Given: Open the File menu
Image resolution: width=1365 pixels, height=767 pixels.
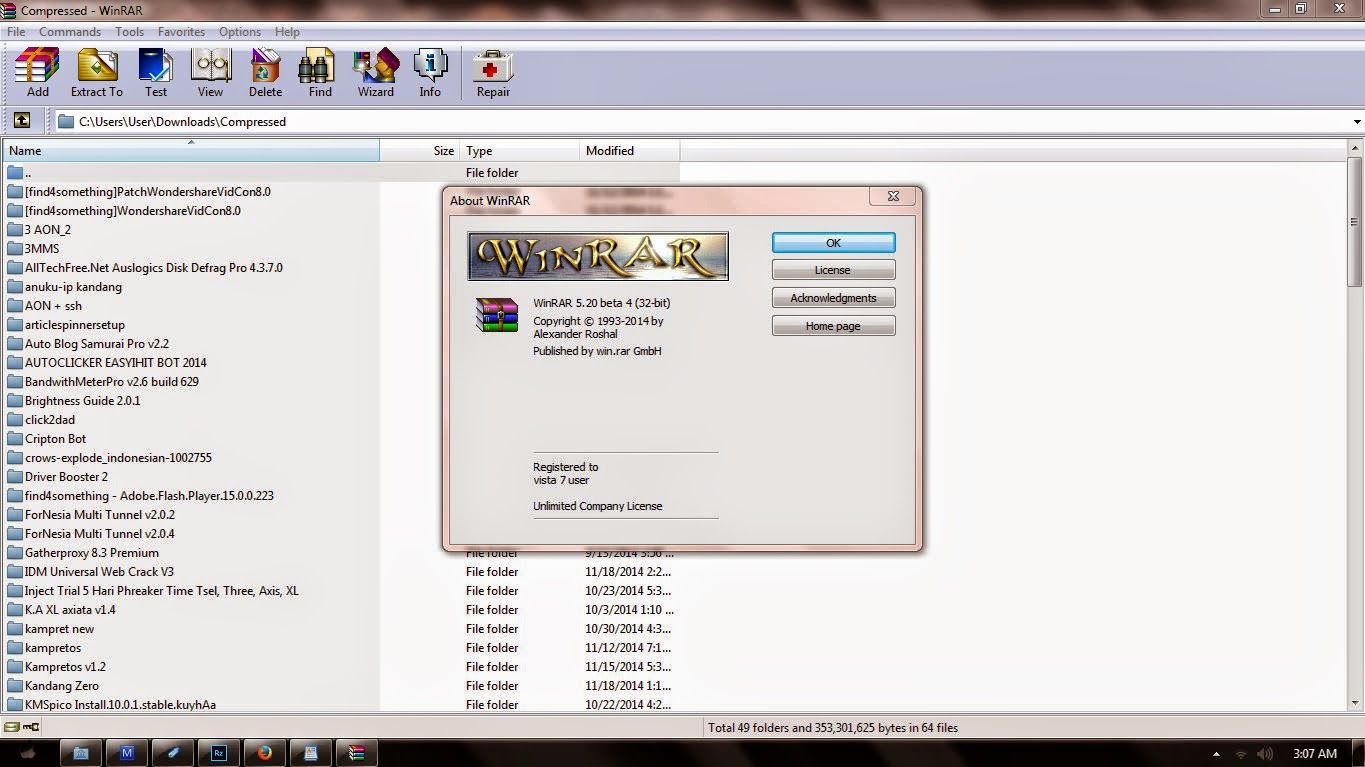Looking at the screenshot, I should point(16,32).
